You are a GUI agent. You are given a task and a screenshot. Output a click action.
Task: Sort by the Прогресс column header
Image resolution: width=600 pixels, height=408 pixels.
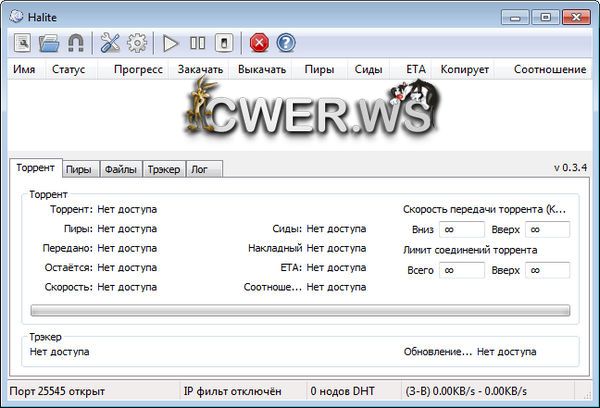138,70
